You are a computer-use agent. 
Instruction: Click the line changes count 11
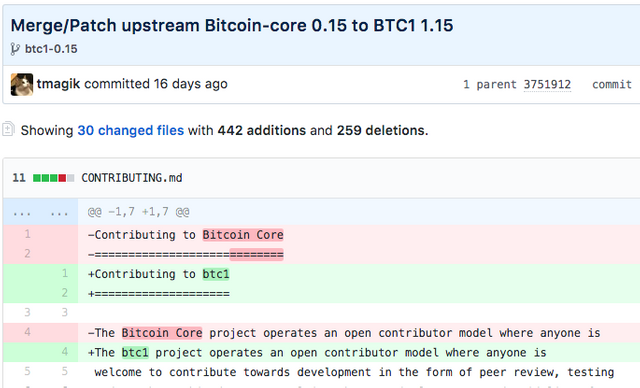[19, 178]
